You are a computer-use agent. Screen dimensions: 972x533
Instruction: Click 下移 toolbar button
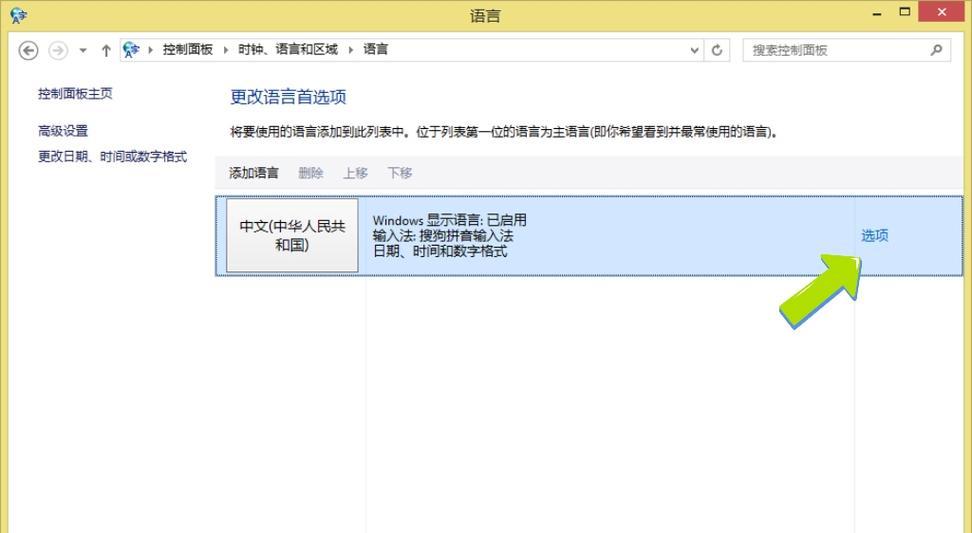[x=400, y=173]
